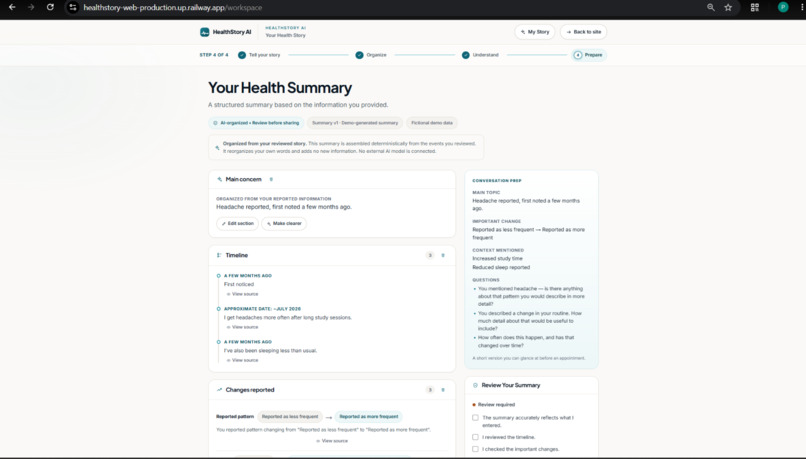Screen dimensions: 806x459
Task: Check 'The summary accurately reflects what I entered'
Action: [x=475, y=417]
